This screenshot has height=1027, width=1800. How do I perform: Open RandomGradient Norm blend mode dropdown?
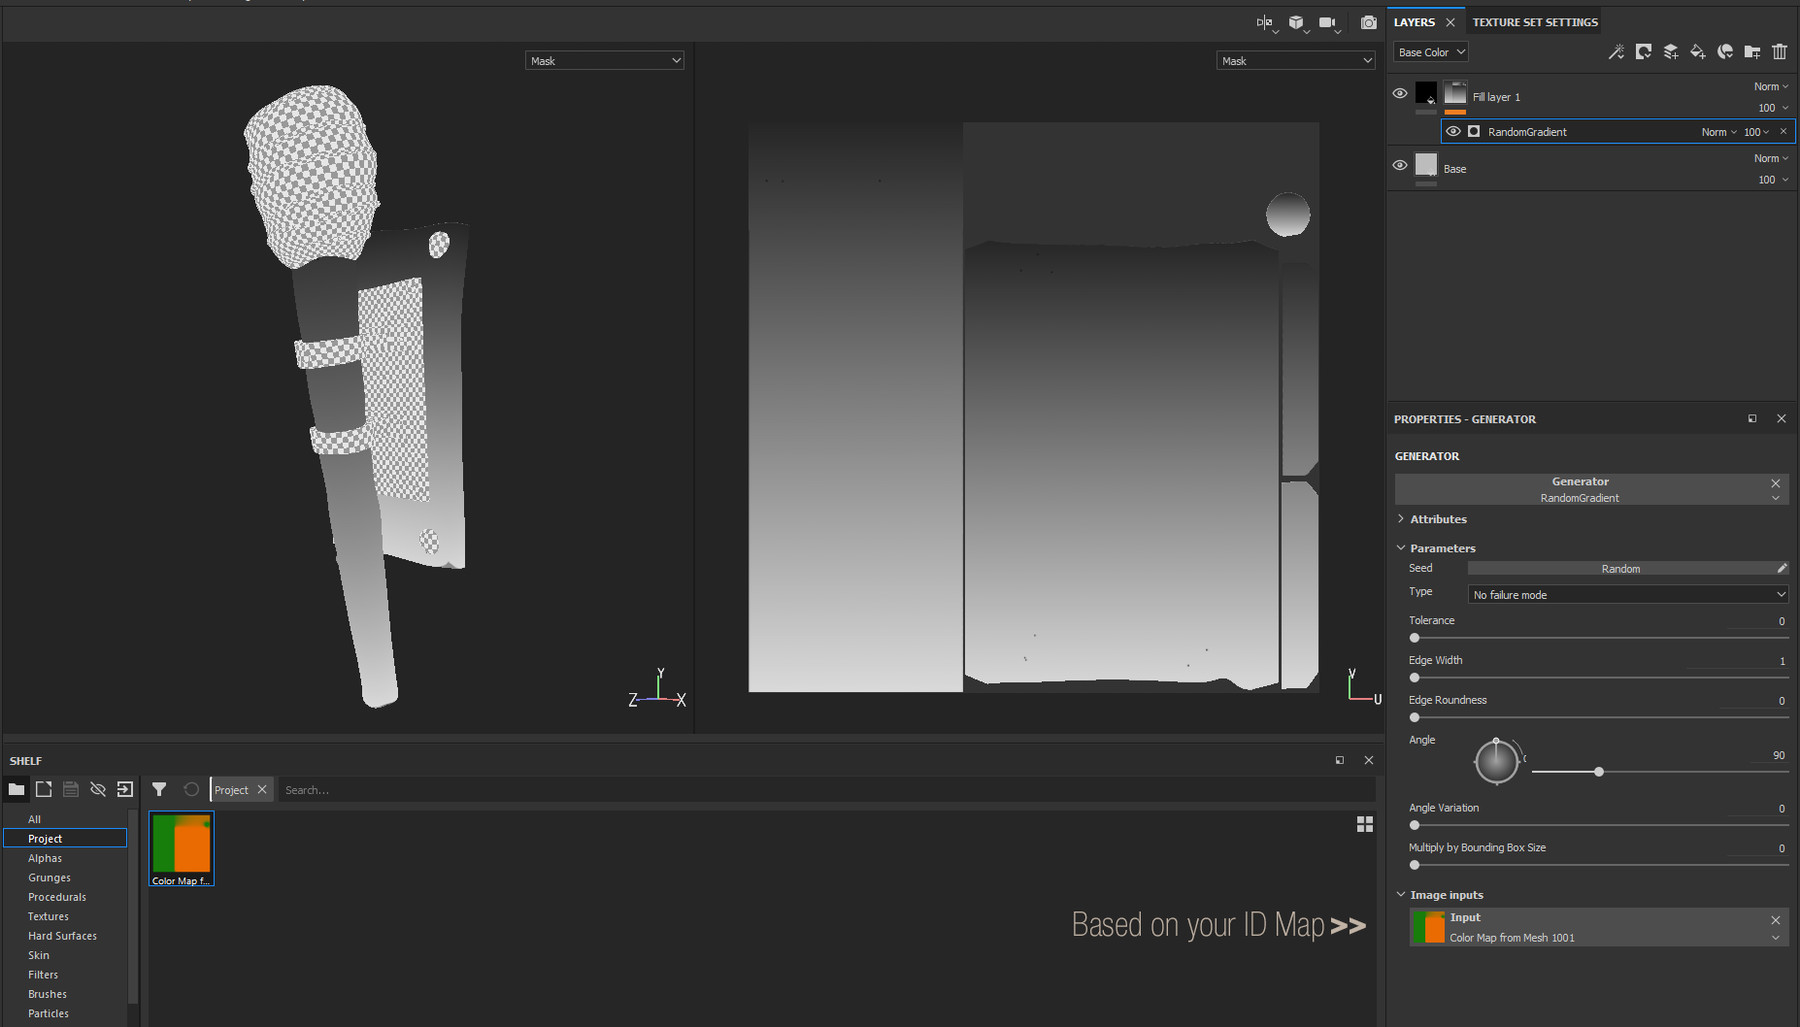1719,132
